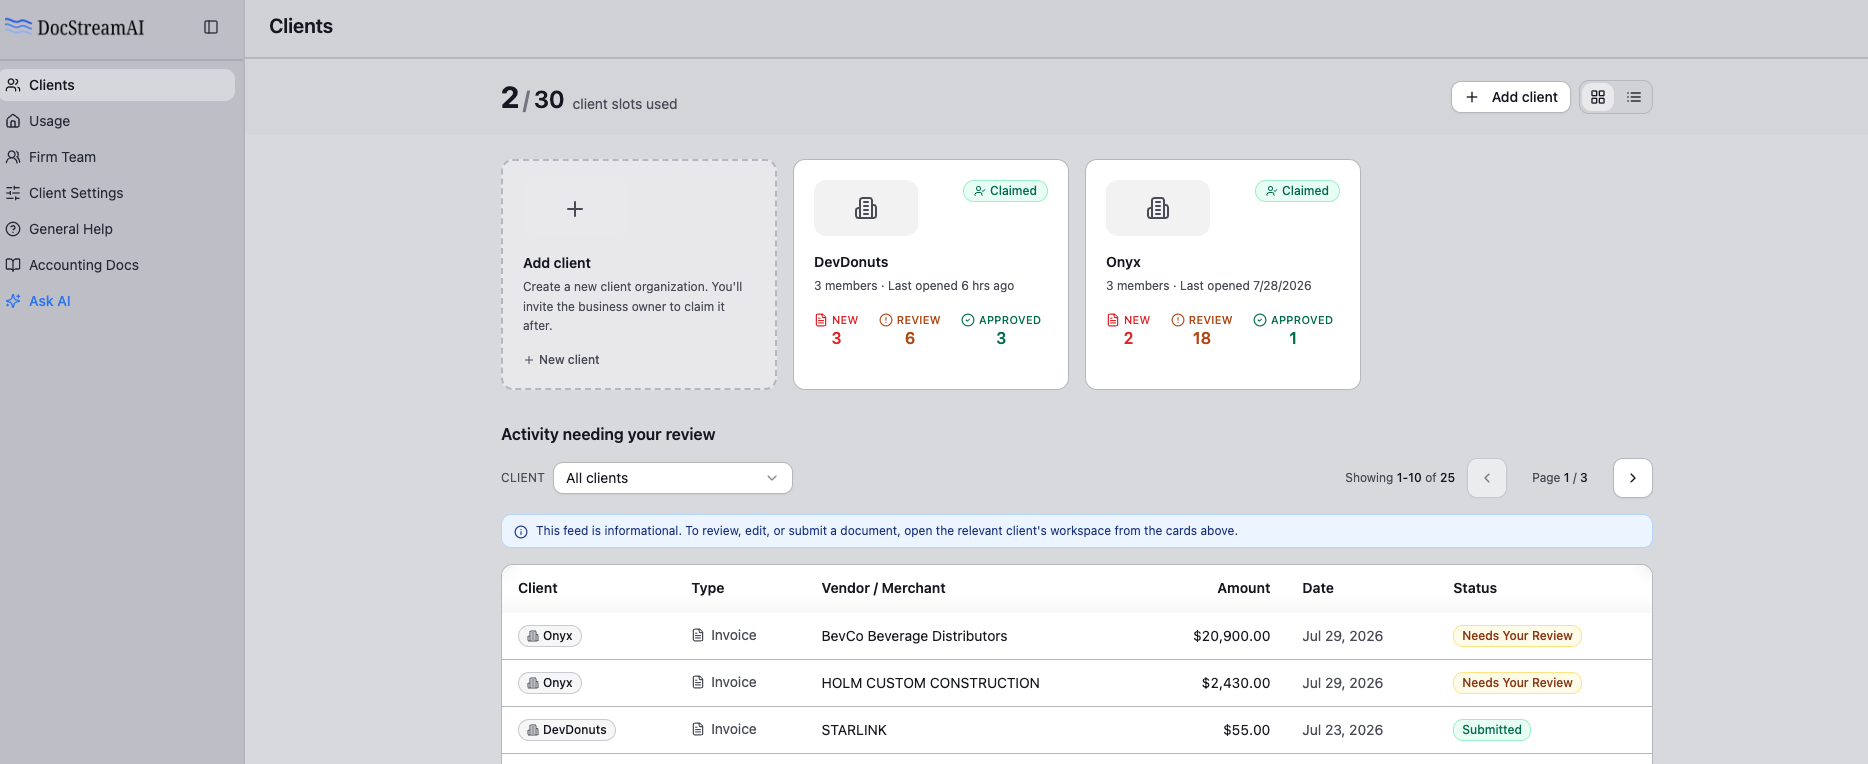The image size is (1868, 764).
Task: Click Invoice icon in BevCo row
Action: point(698,635)
